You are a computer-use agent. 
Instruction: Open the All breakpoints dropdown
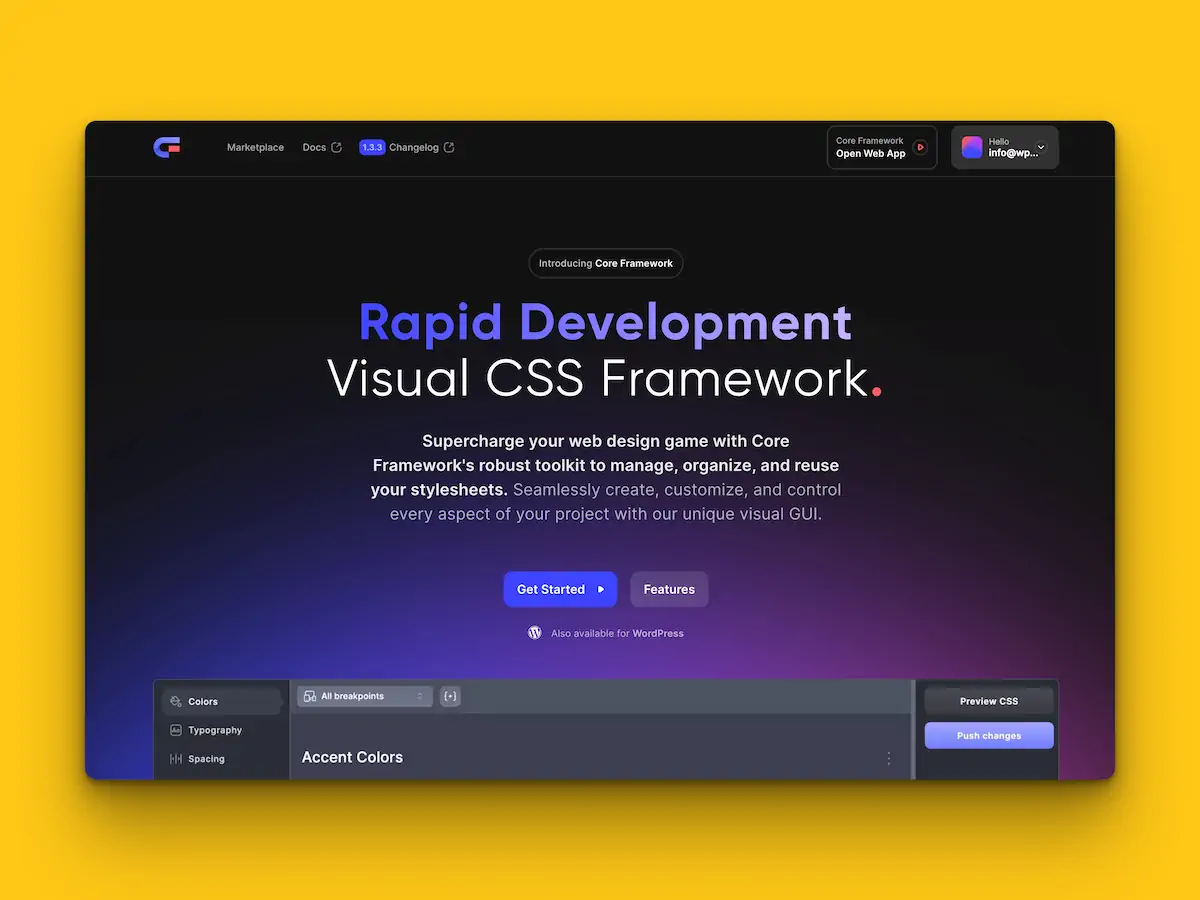tap(363, 696)
